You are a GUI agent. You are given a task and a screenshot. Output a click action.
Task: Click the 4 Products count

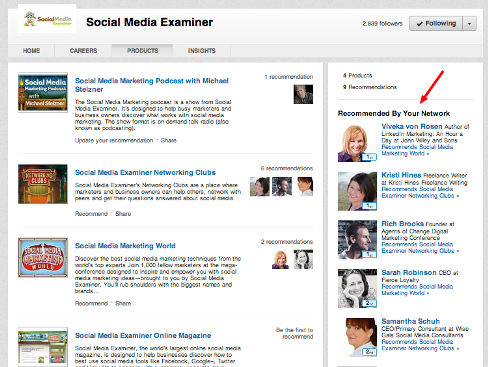coord(357,75)
